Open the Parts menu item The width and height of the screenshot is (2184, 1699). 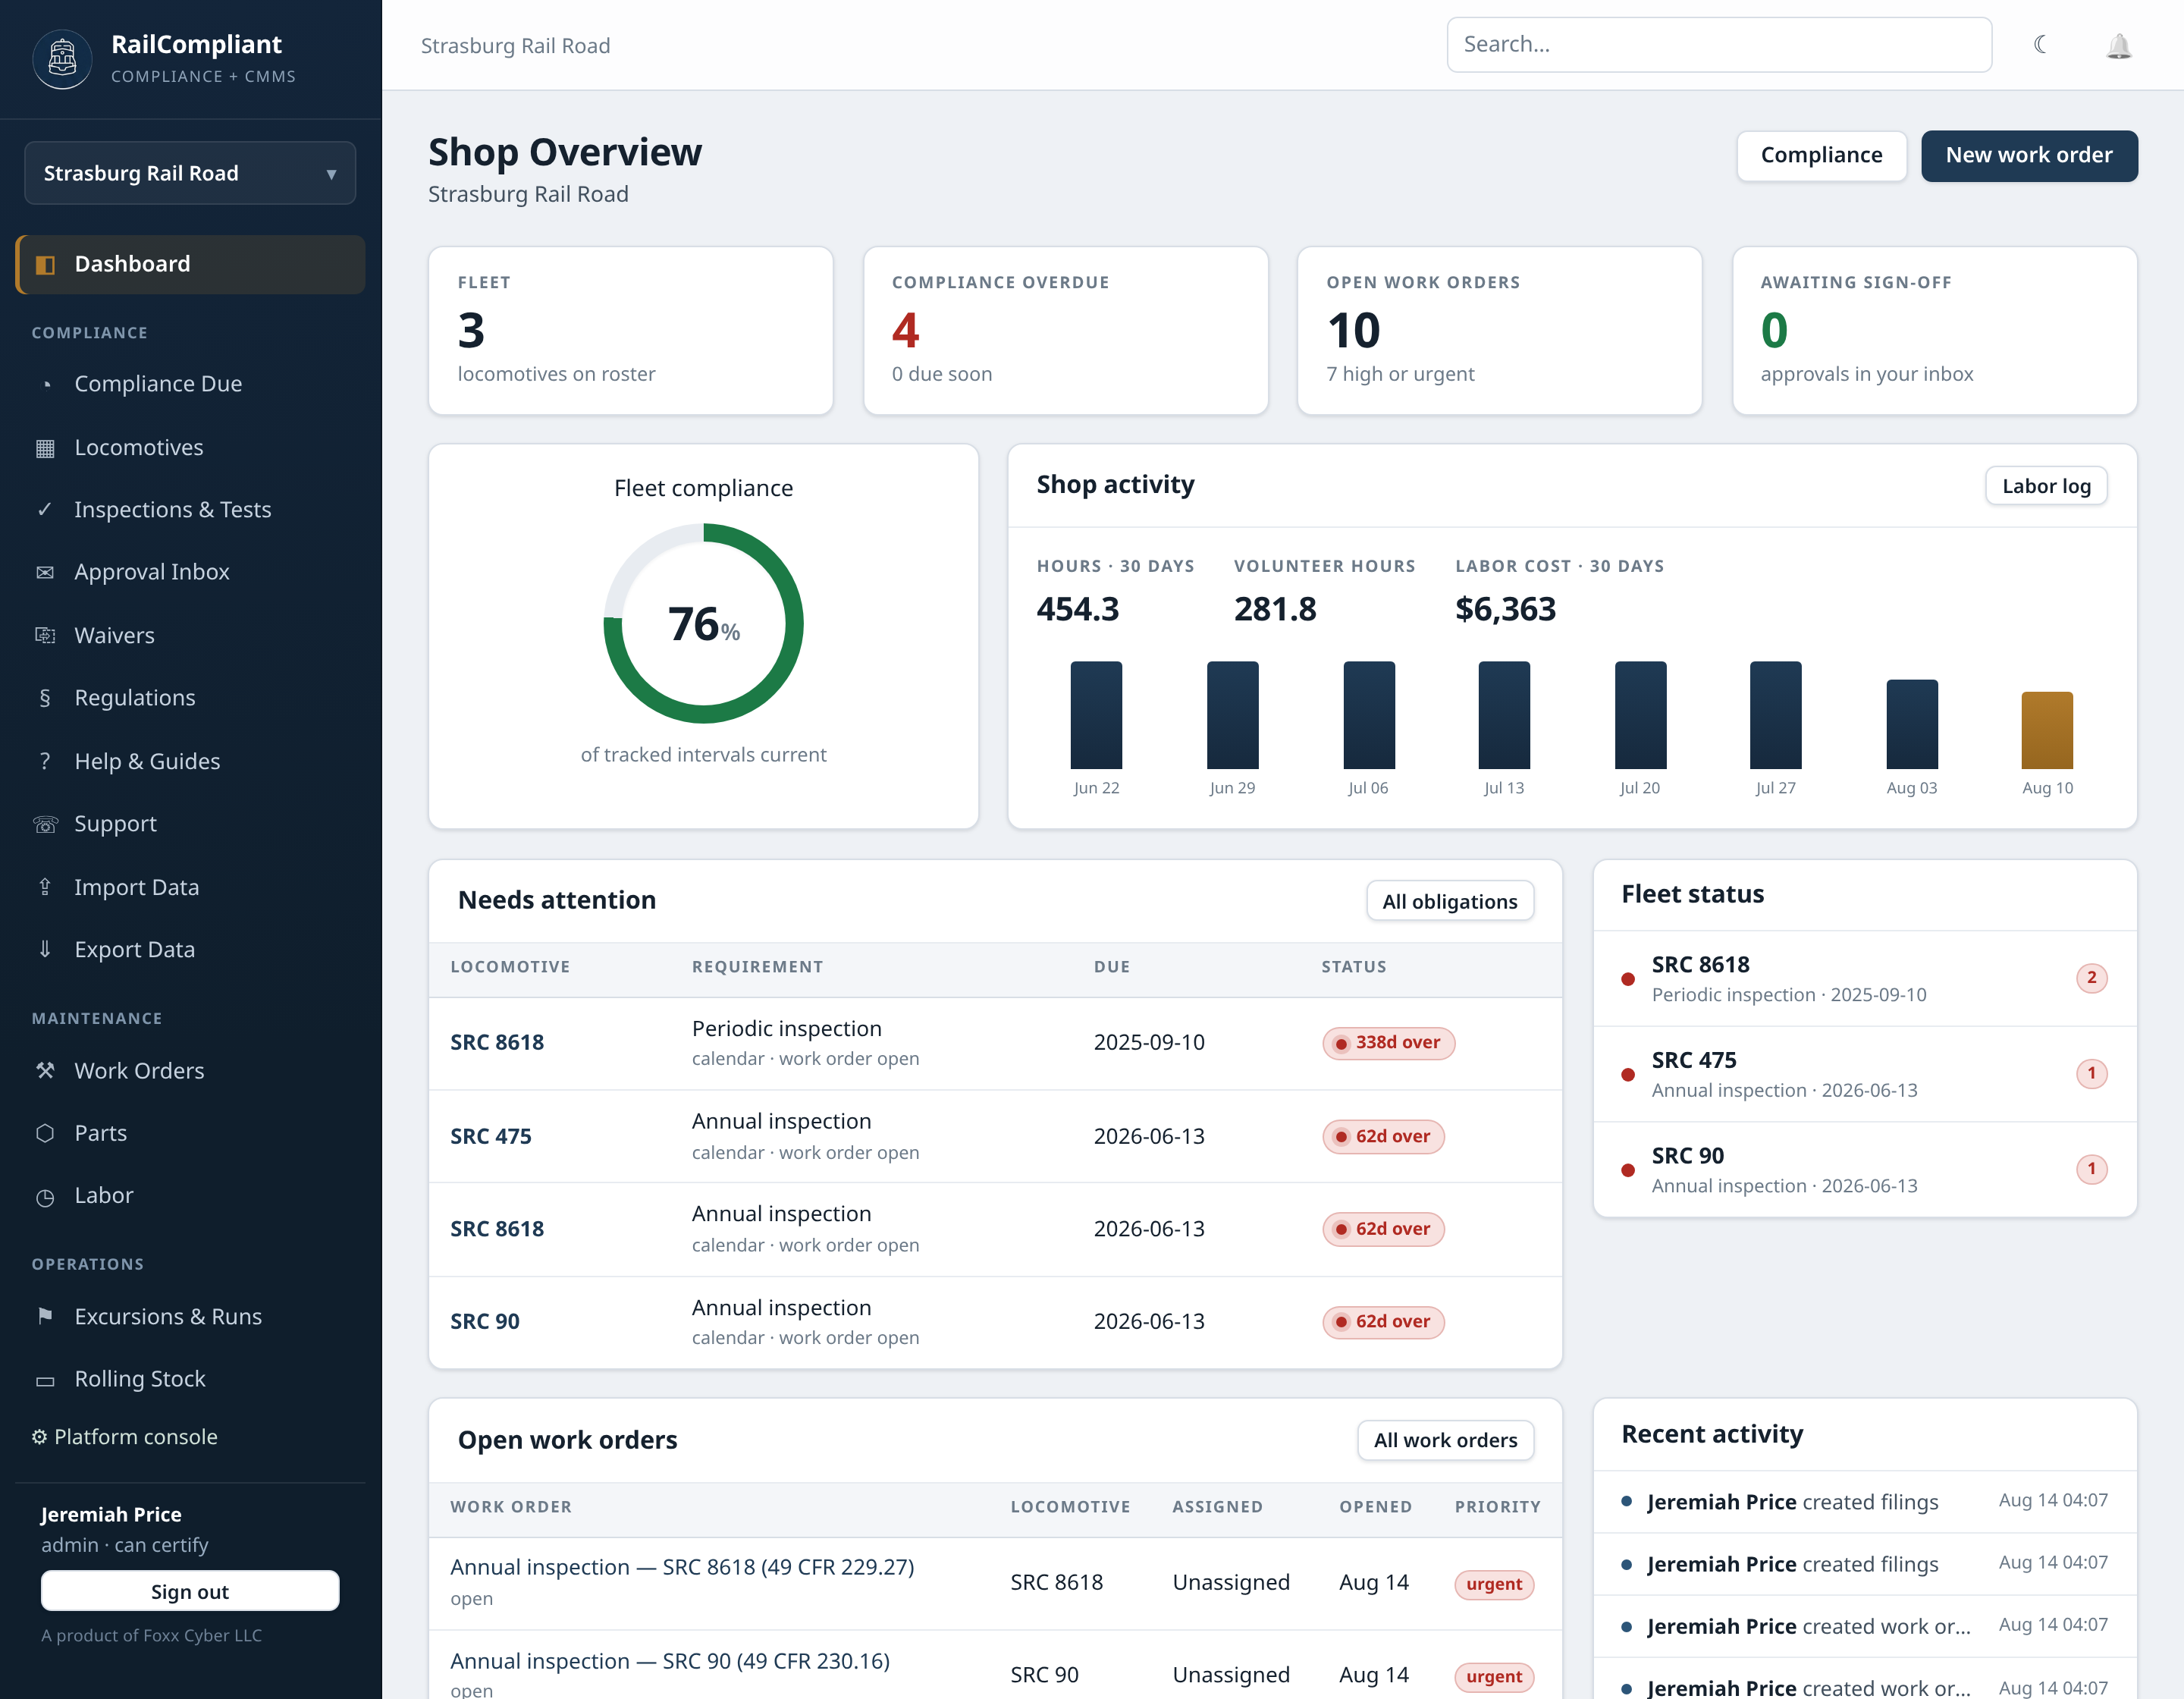190,1133
